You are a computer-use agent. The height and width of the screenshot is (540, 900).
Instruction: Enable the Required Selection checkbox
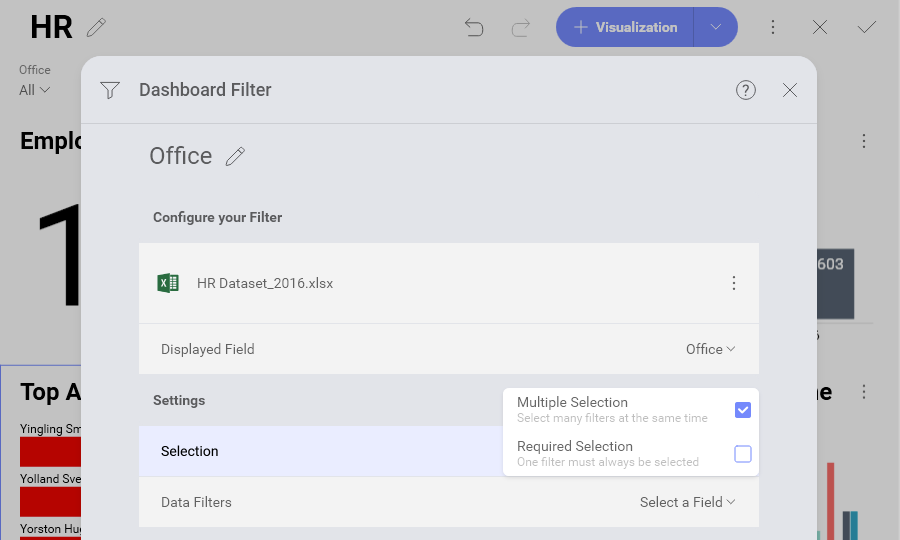click(743, 454)
